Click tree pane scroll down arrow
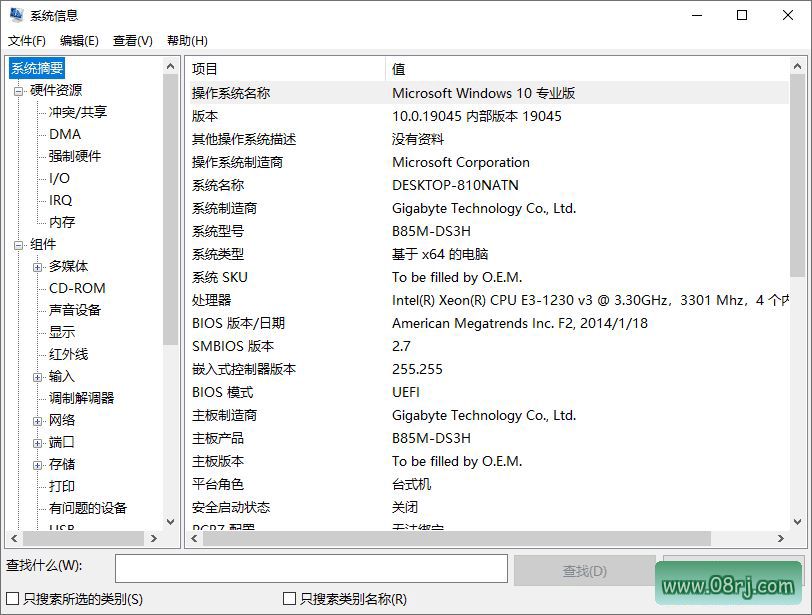Viewport: 812px width, 615px height. 170,522
